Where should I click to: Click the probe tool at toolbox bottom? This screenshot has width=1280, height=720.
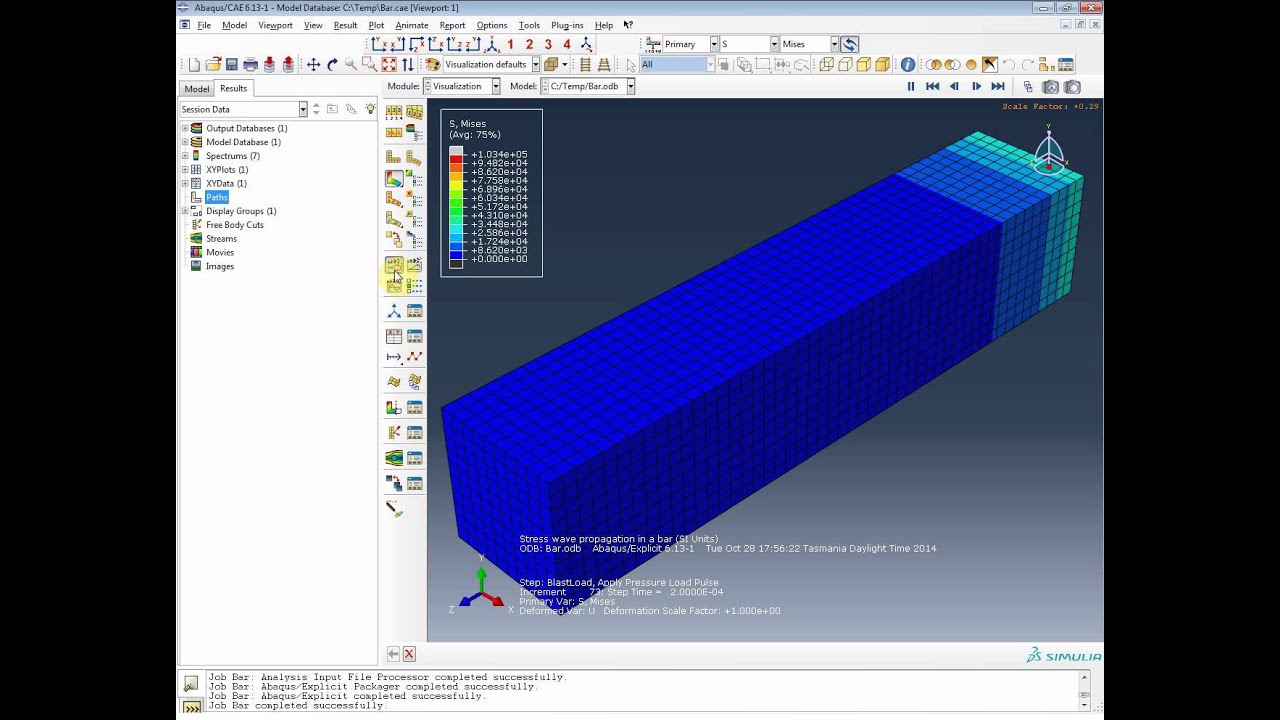394,509
